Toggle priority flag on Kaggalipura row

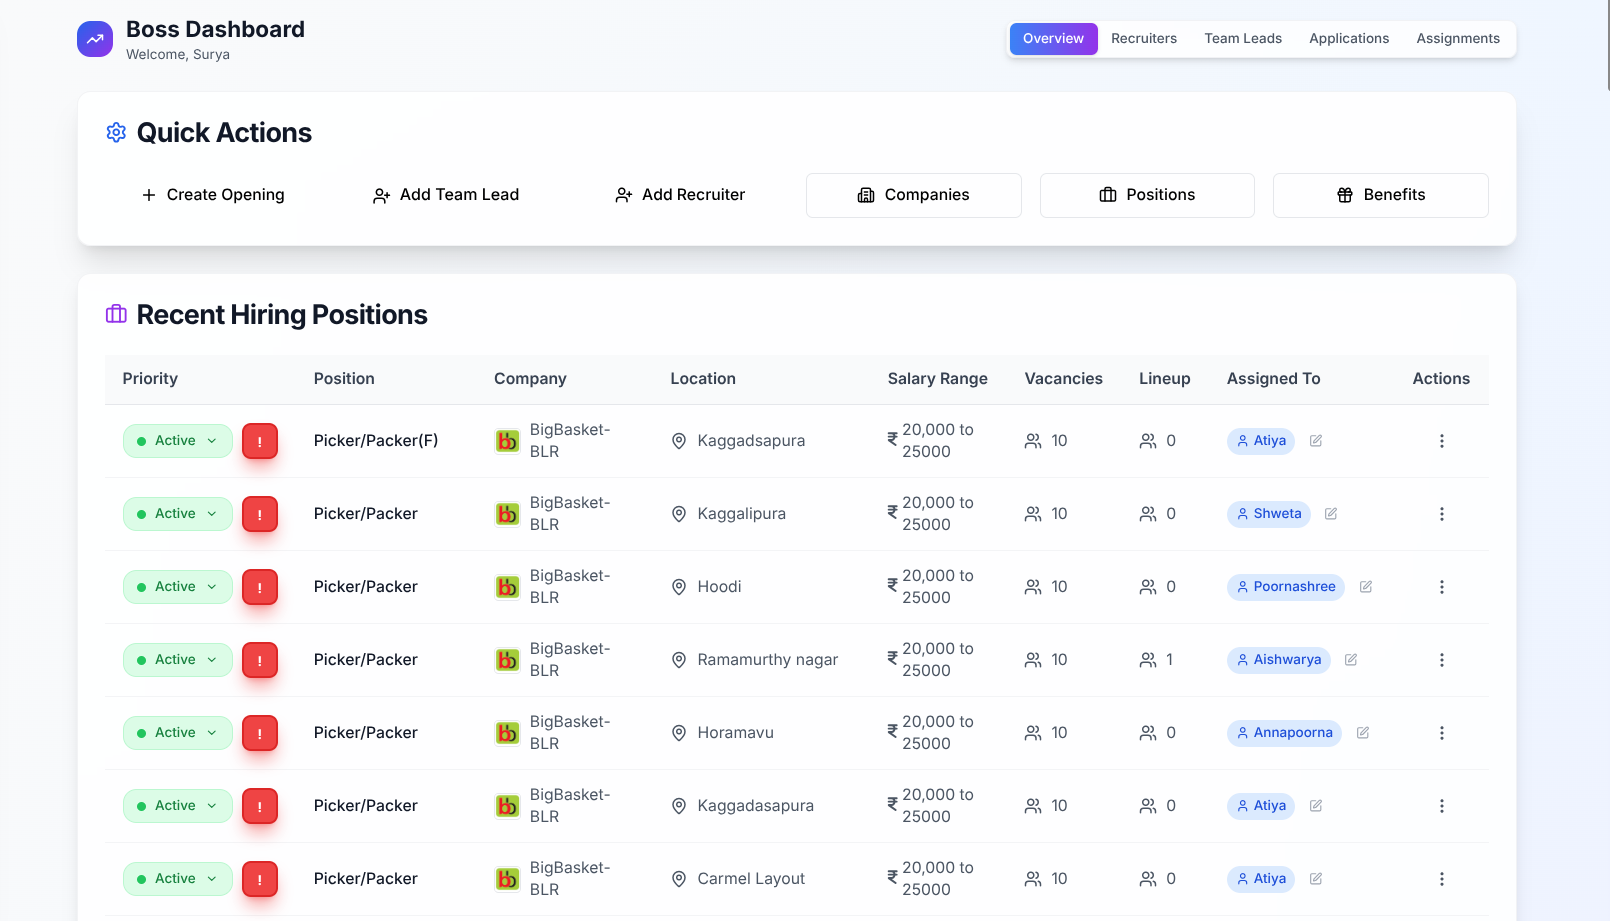pyautogui.click(x=260, y=514)
